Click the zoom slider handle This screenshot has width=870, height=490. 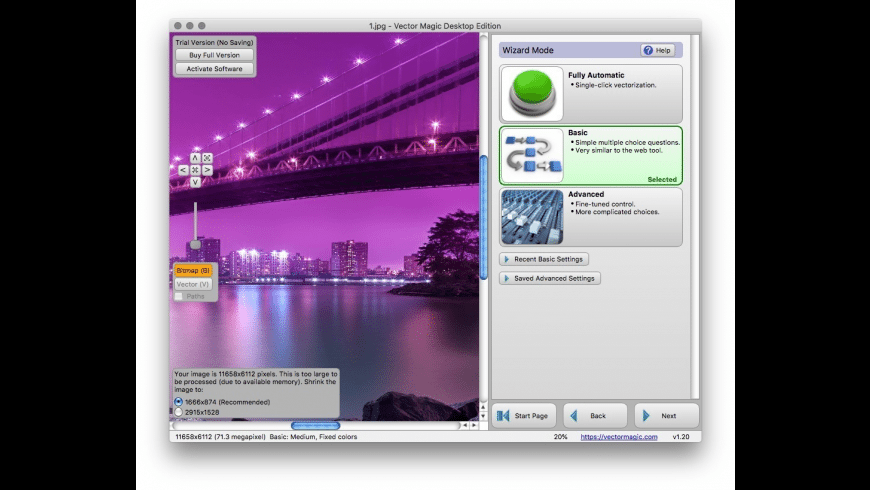[x=195, y=244]
